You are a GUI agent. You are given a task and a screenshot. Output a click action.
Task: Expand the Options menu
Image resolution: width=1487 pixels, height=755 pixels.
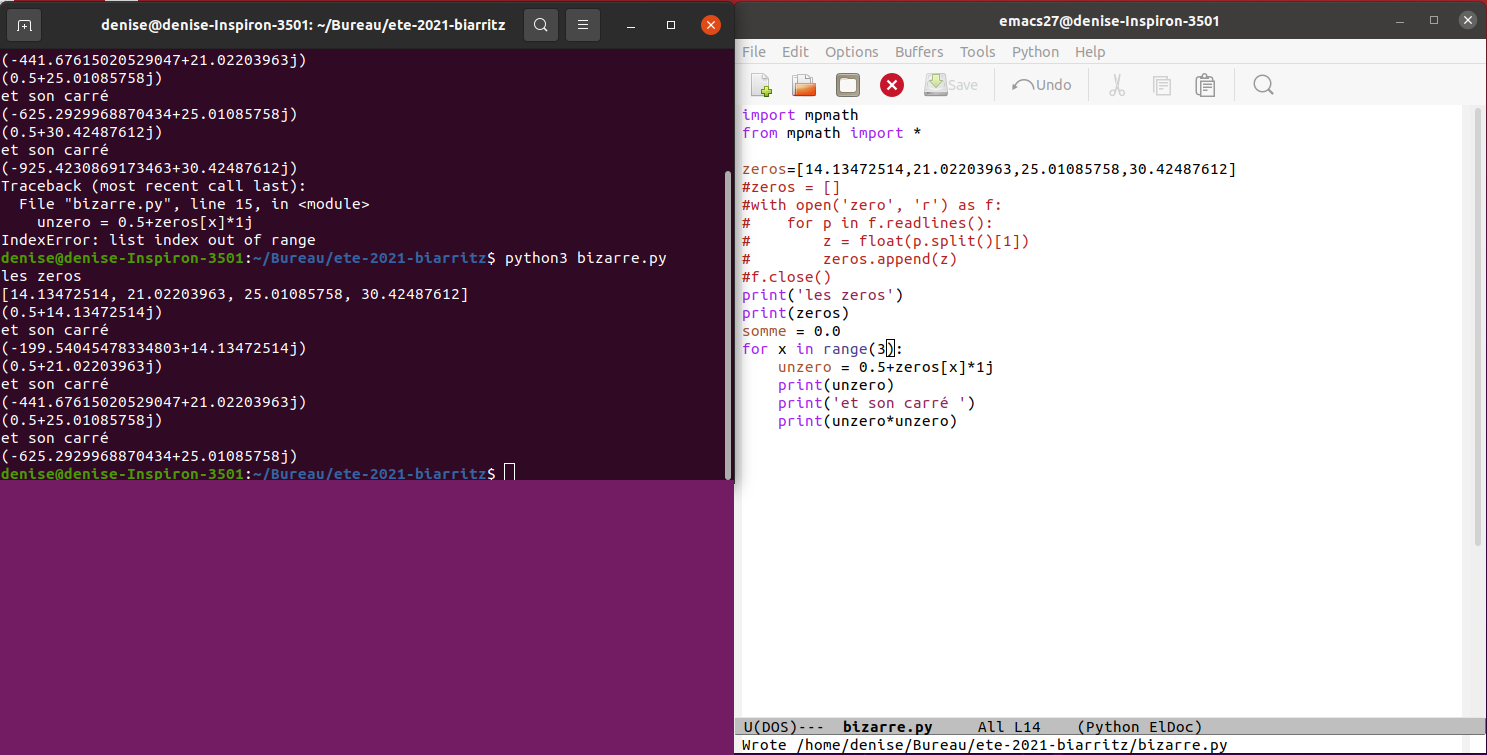851,52
